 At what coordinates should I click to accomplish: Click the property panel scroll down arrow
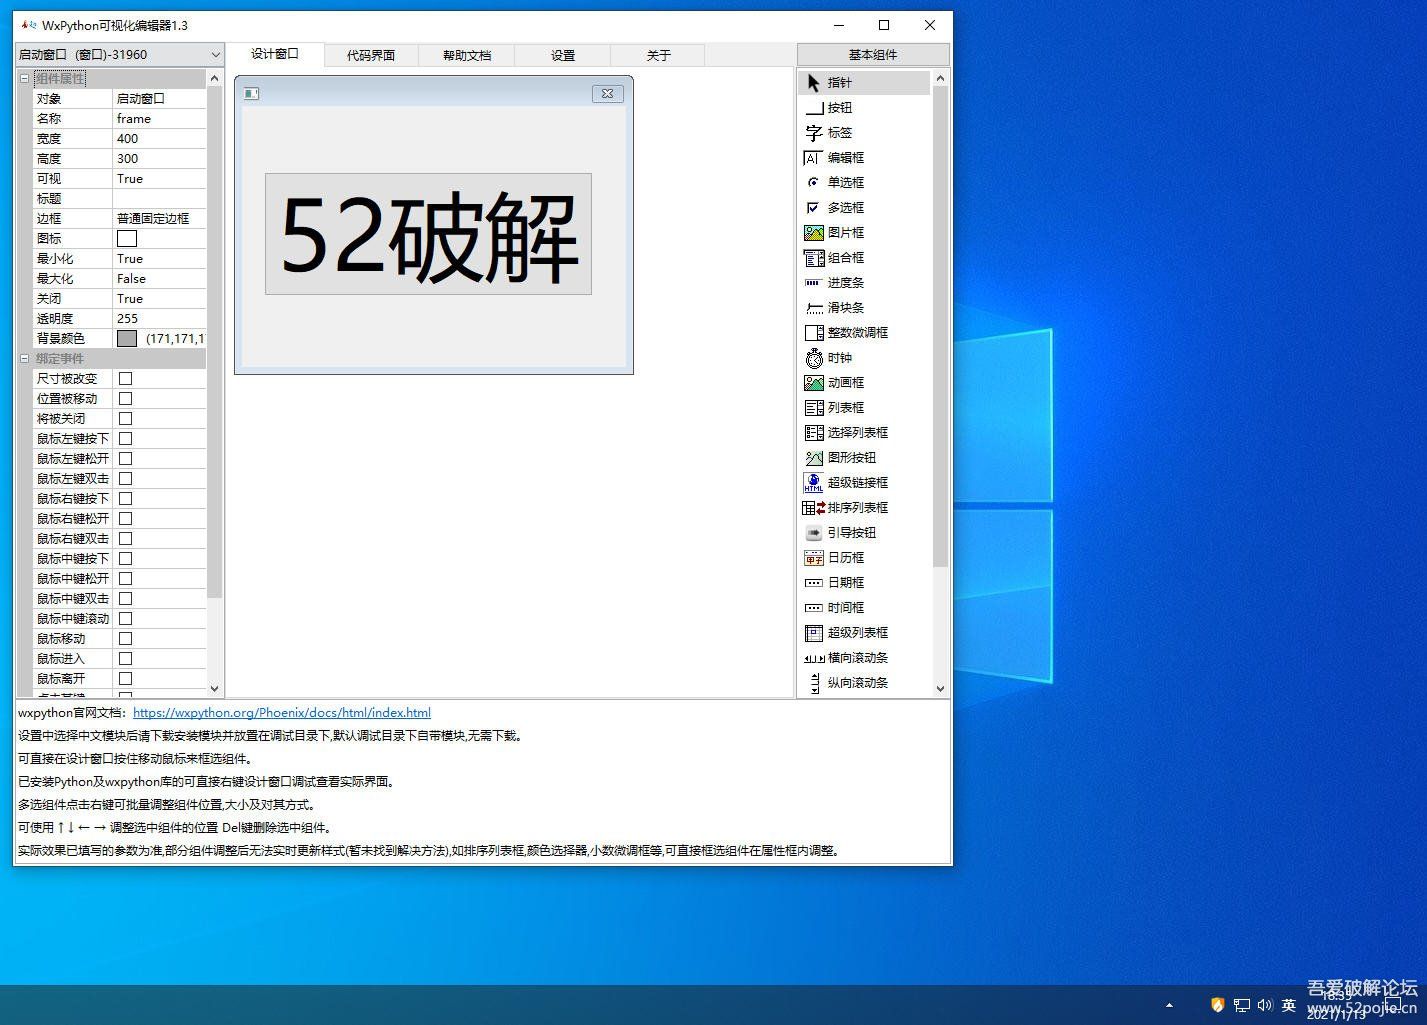click(215, 688)
